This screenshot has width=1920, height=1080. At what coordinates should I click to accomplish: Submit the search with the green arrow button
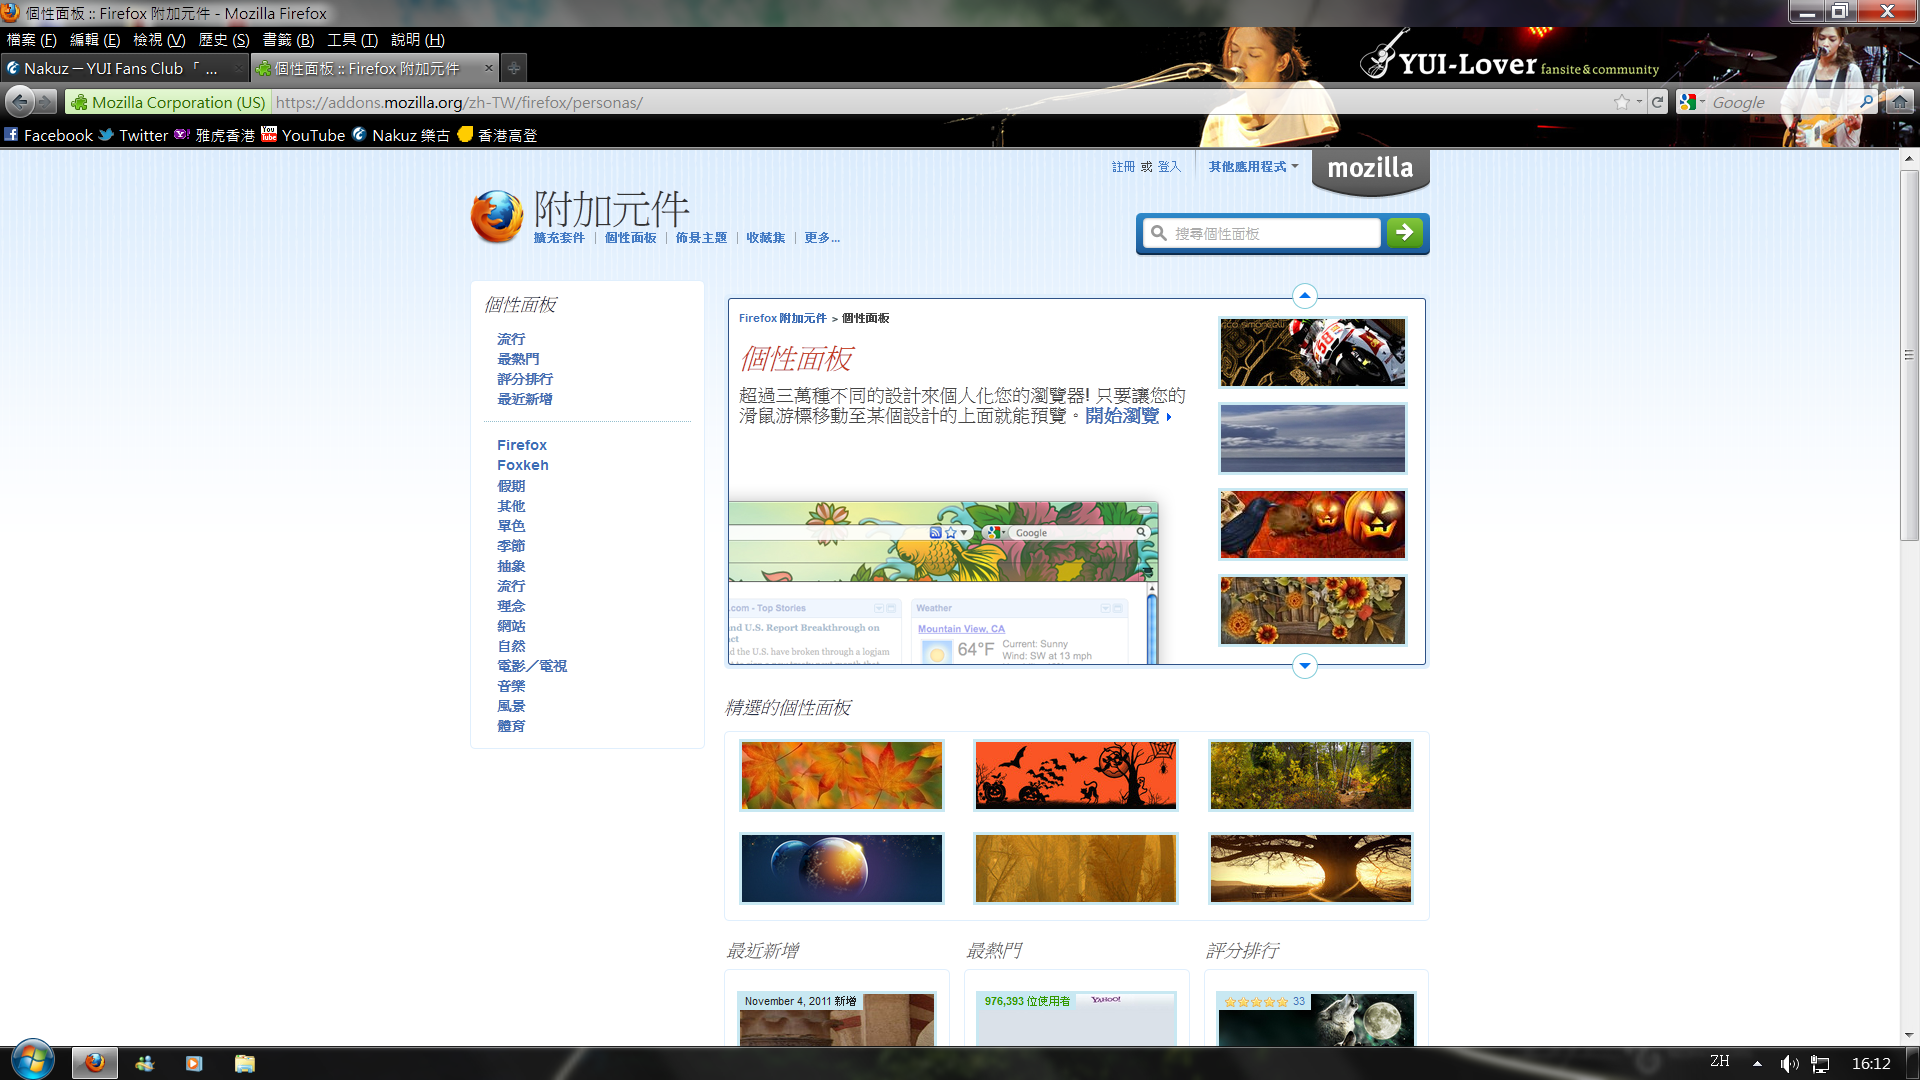point(1405,232)
